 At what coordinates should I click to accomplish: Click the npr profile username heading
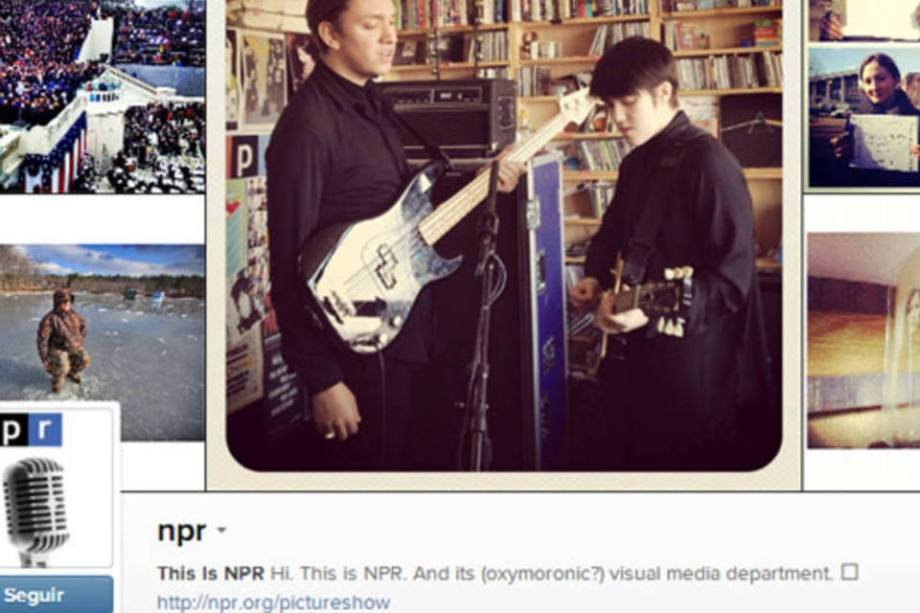coord(182,531)
